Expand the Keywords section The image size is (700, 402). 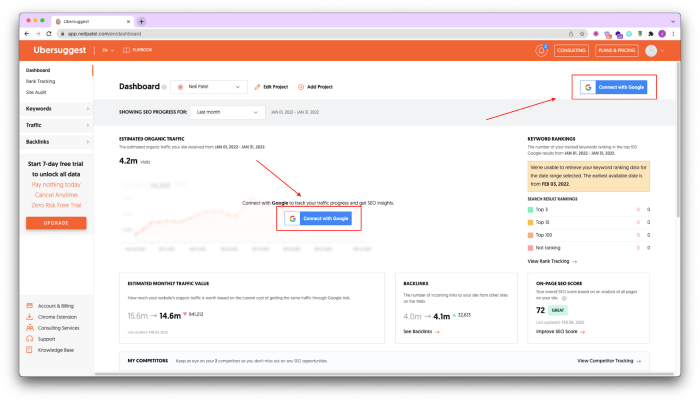pyautogui.click(x=57, y=109)
